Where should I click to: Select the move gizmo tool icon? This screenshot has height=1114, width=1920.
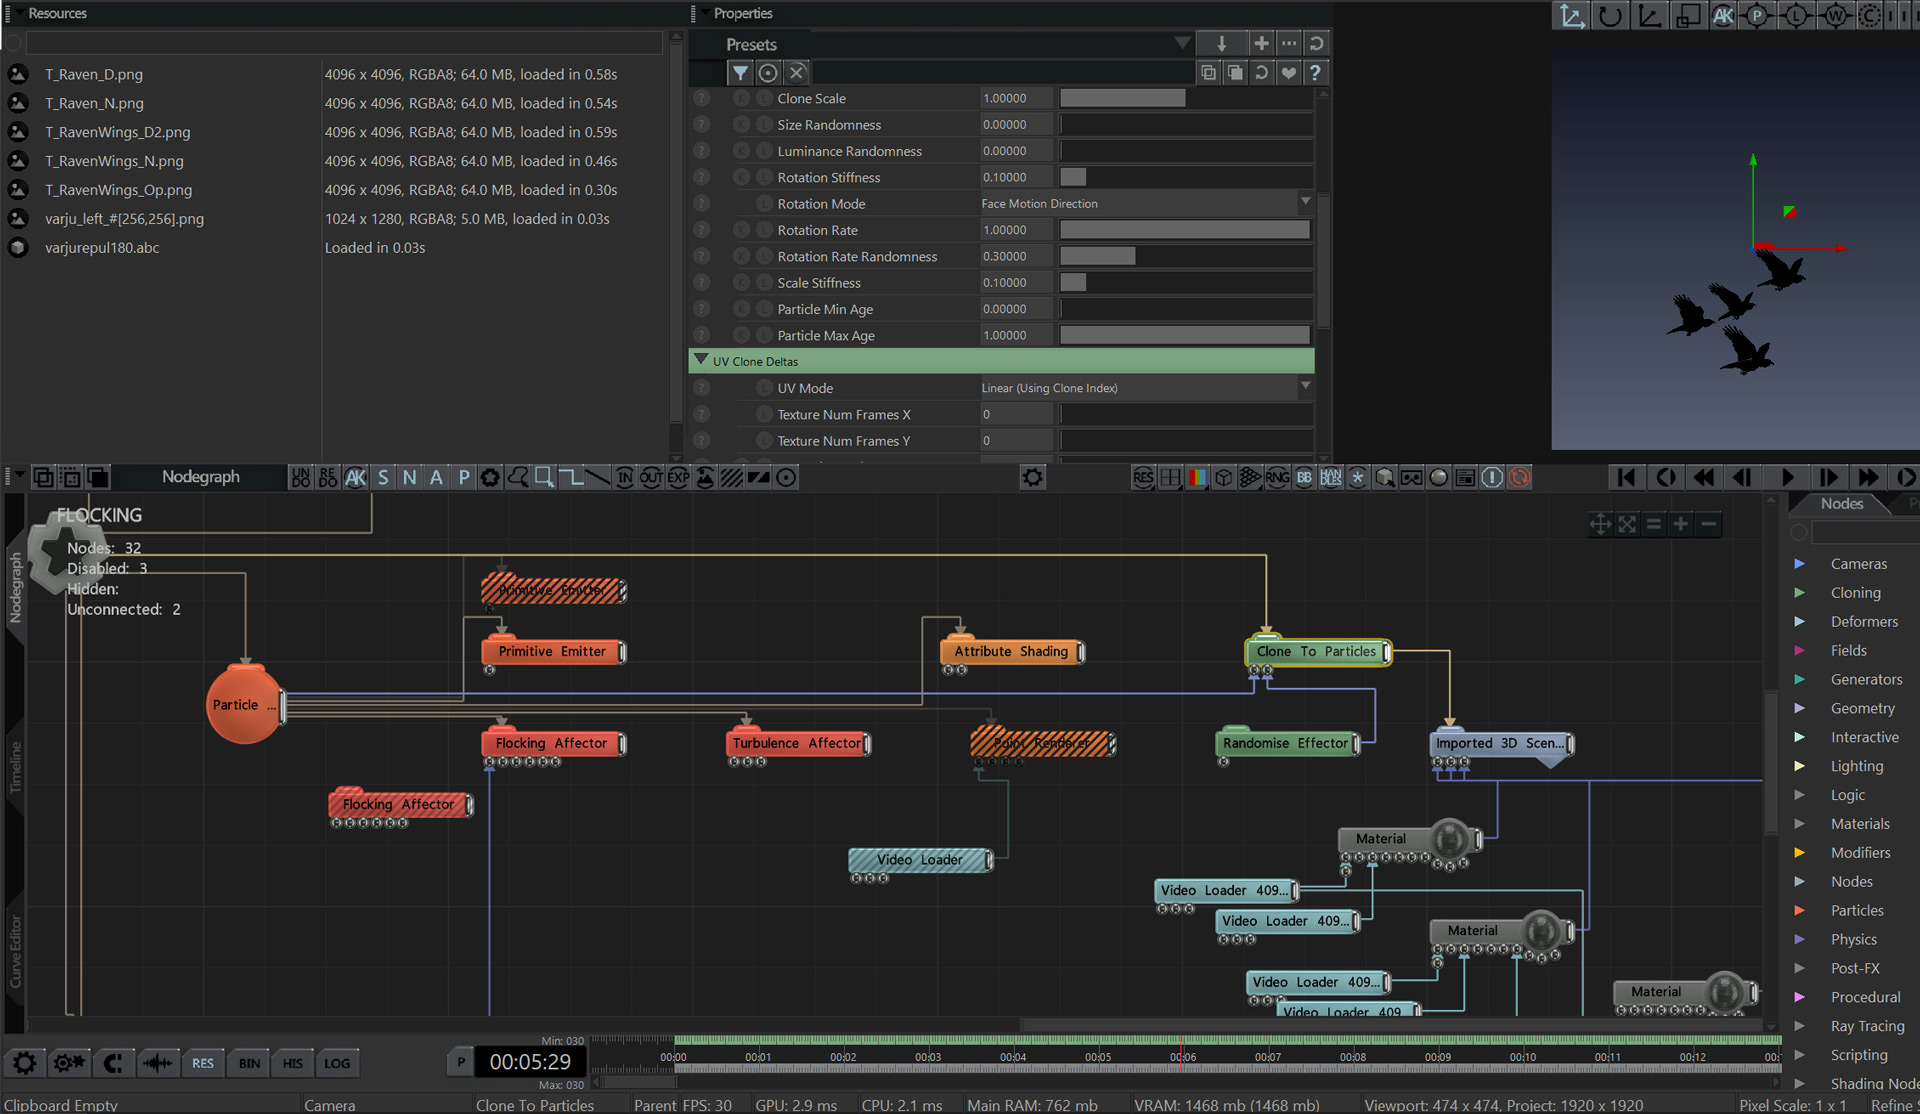click(x=1572, y=16)
